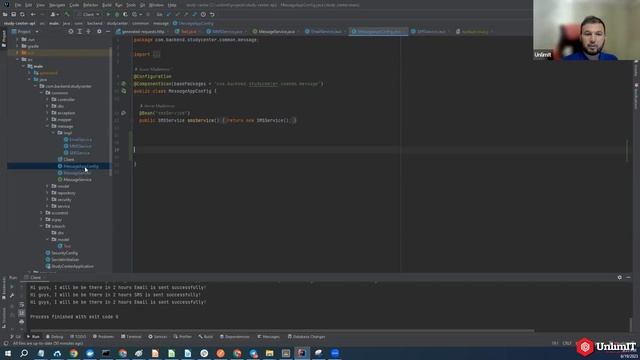Click IntelliJ IDEA icon in taskbar

302,353
